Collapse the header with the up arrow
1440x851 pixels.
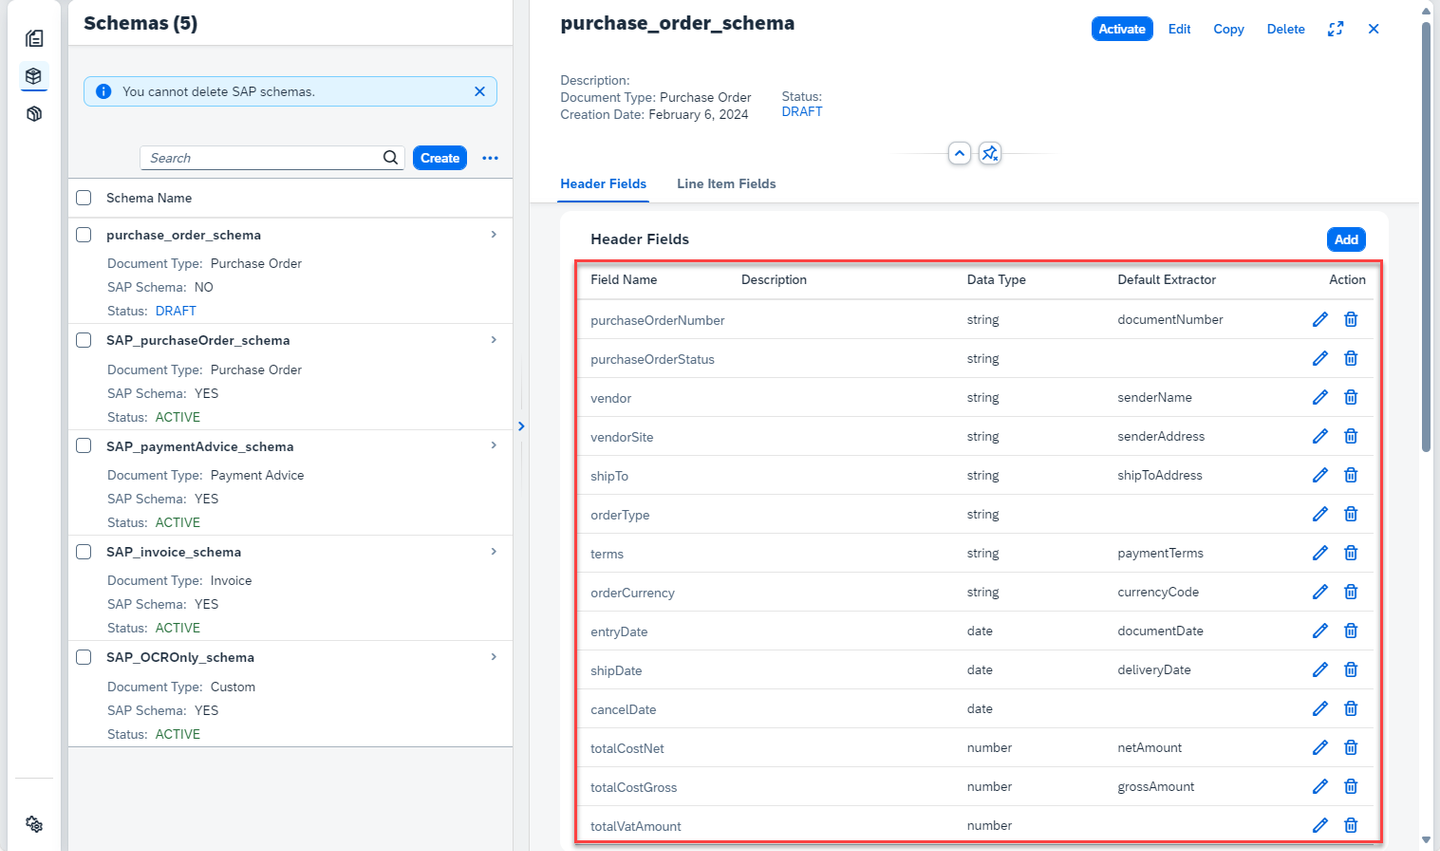(x=960, y=153)
